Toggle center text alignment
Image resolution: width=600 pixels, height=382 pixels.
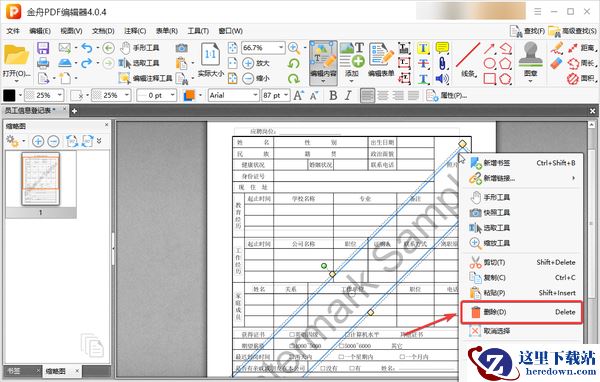point(383,96)
